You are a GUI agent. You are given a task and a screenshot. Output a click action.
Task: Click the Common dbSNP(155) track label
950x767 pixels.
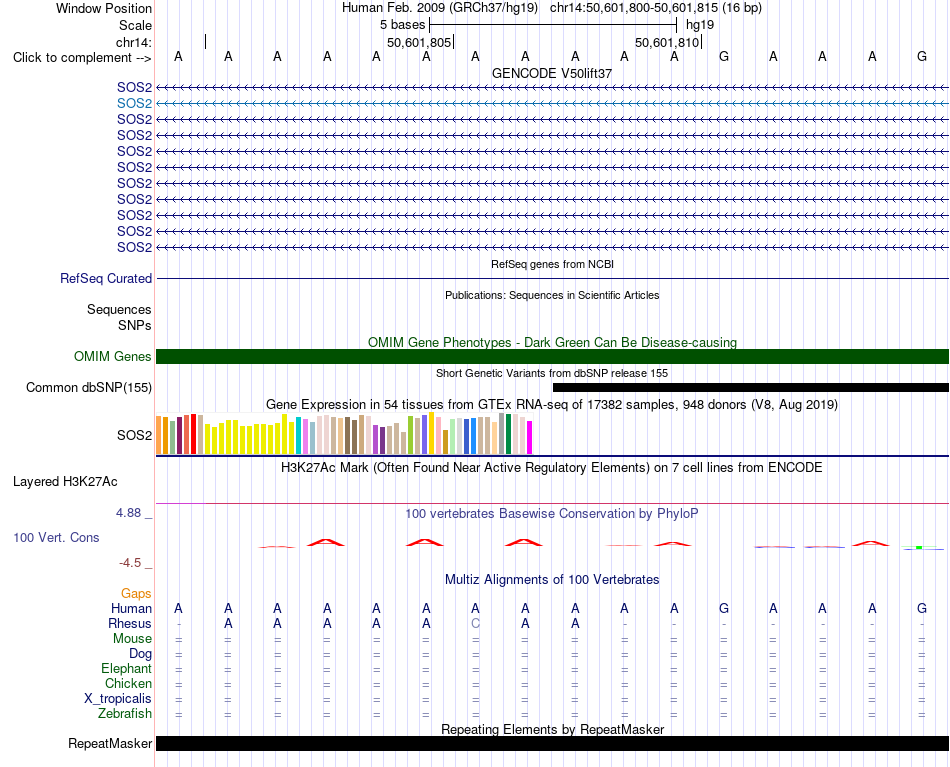88,388
